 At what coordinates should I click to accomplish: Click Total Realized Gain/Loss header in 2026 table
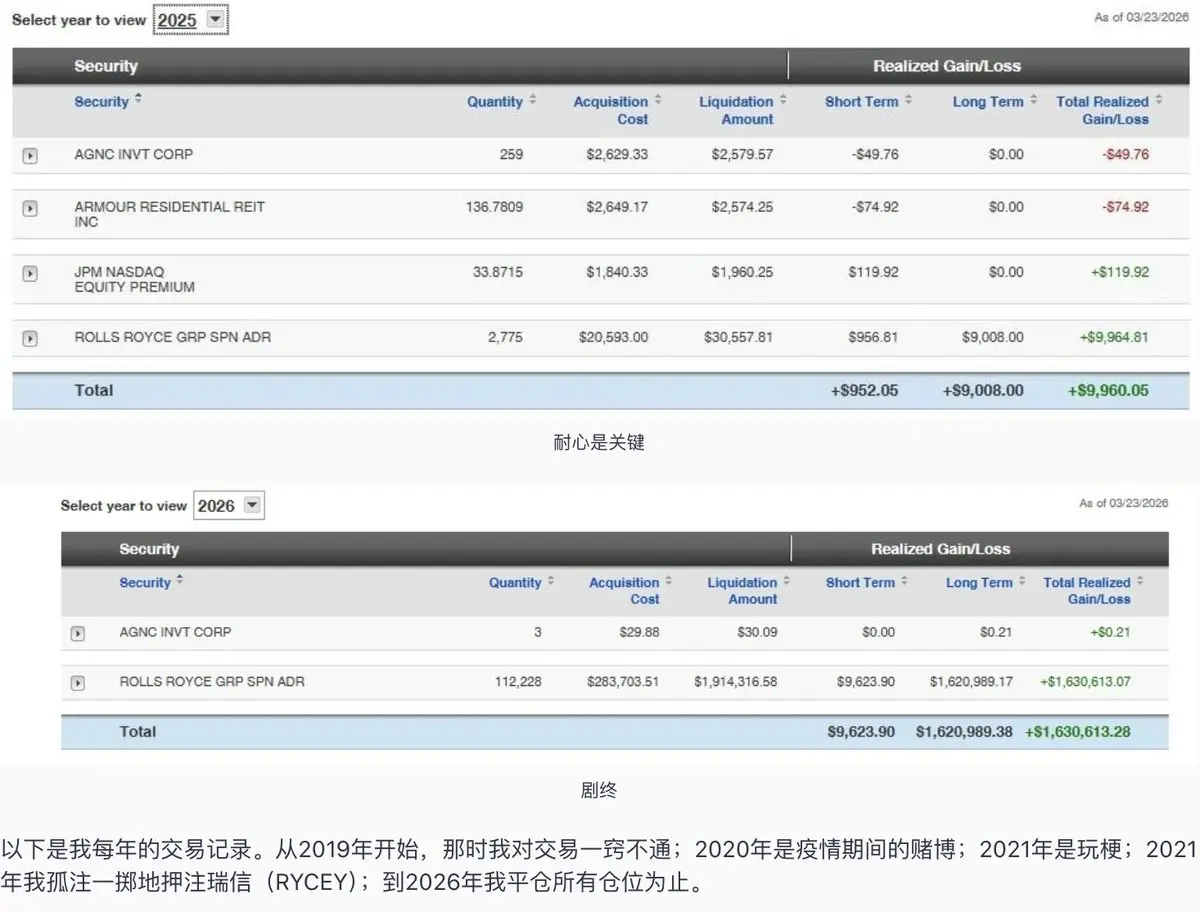(1087, 590)
